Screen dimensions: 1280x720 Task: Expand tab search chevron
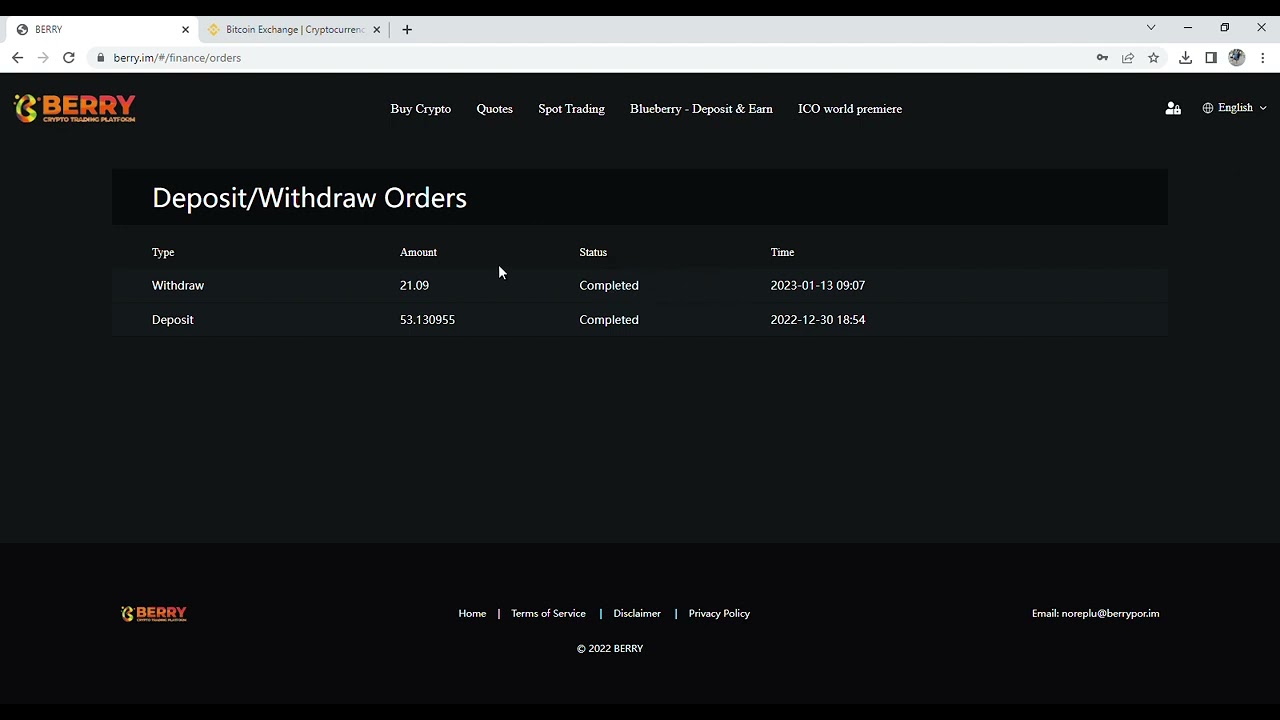1151,28
